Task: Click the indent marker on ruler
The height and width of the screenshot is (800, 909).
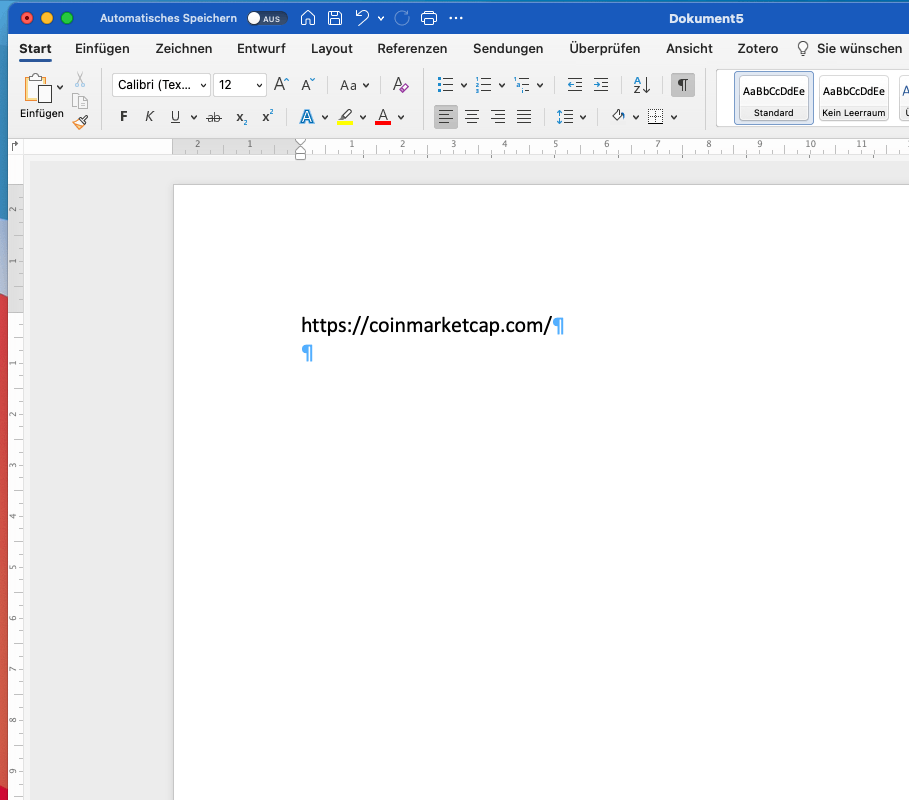Action: click(x=300, y=149)
